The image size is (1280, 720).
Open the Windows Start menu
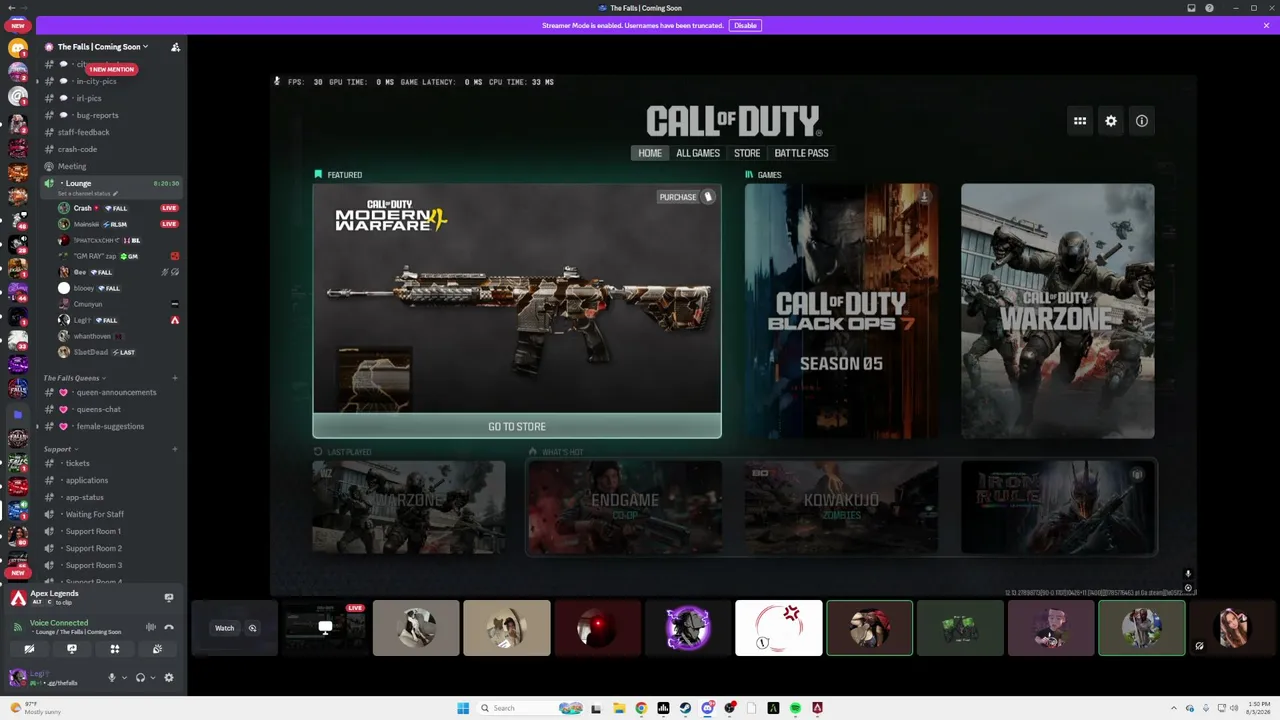tap(463, 708)
